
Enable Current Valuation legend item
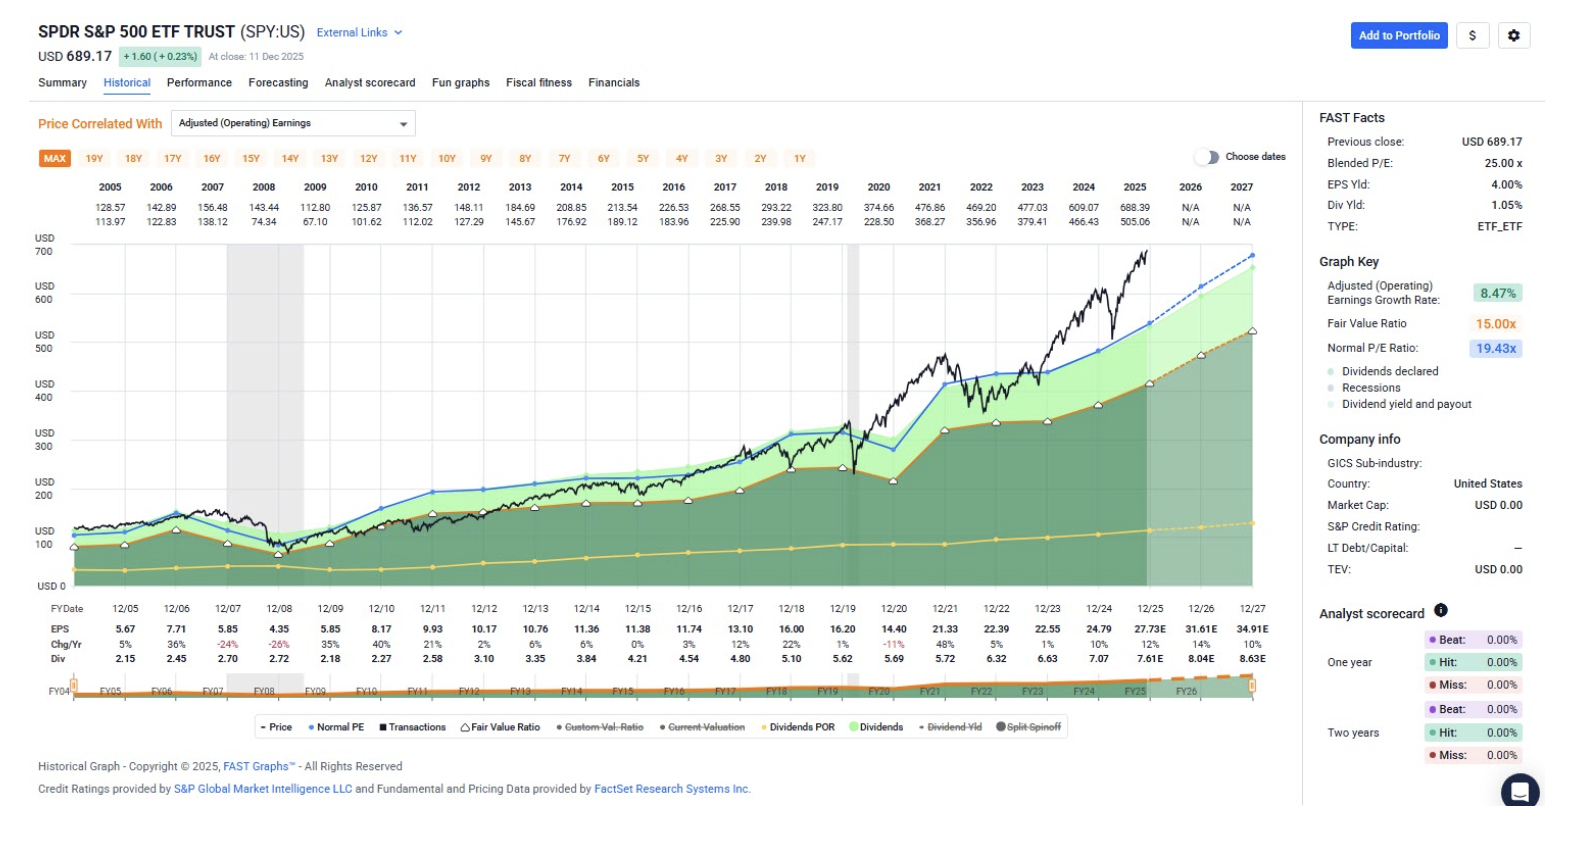pyautogui.click(x=702, y=727)
